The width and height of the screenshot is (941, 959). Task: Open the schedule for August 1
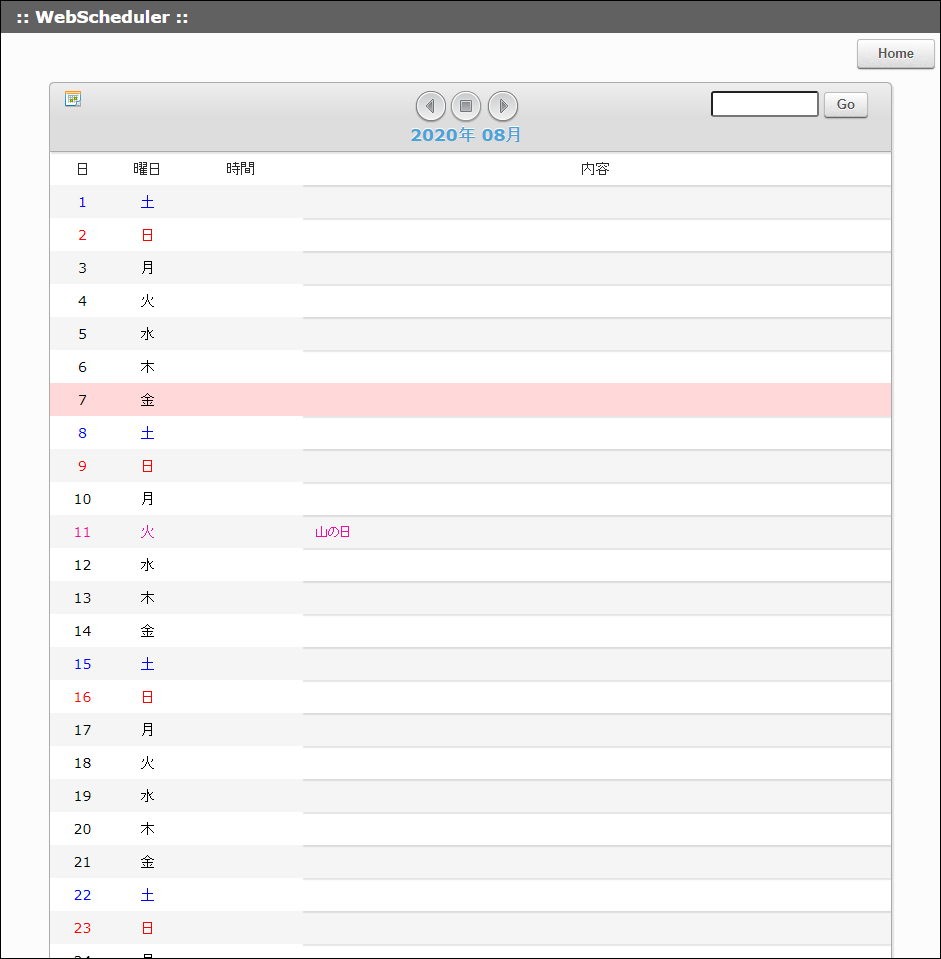point(82,201)
